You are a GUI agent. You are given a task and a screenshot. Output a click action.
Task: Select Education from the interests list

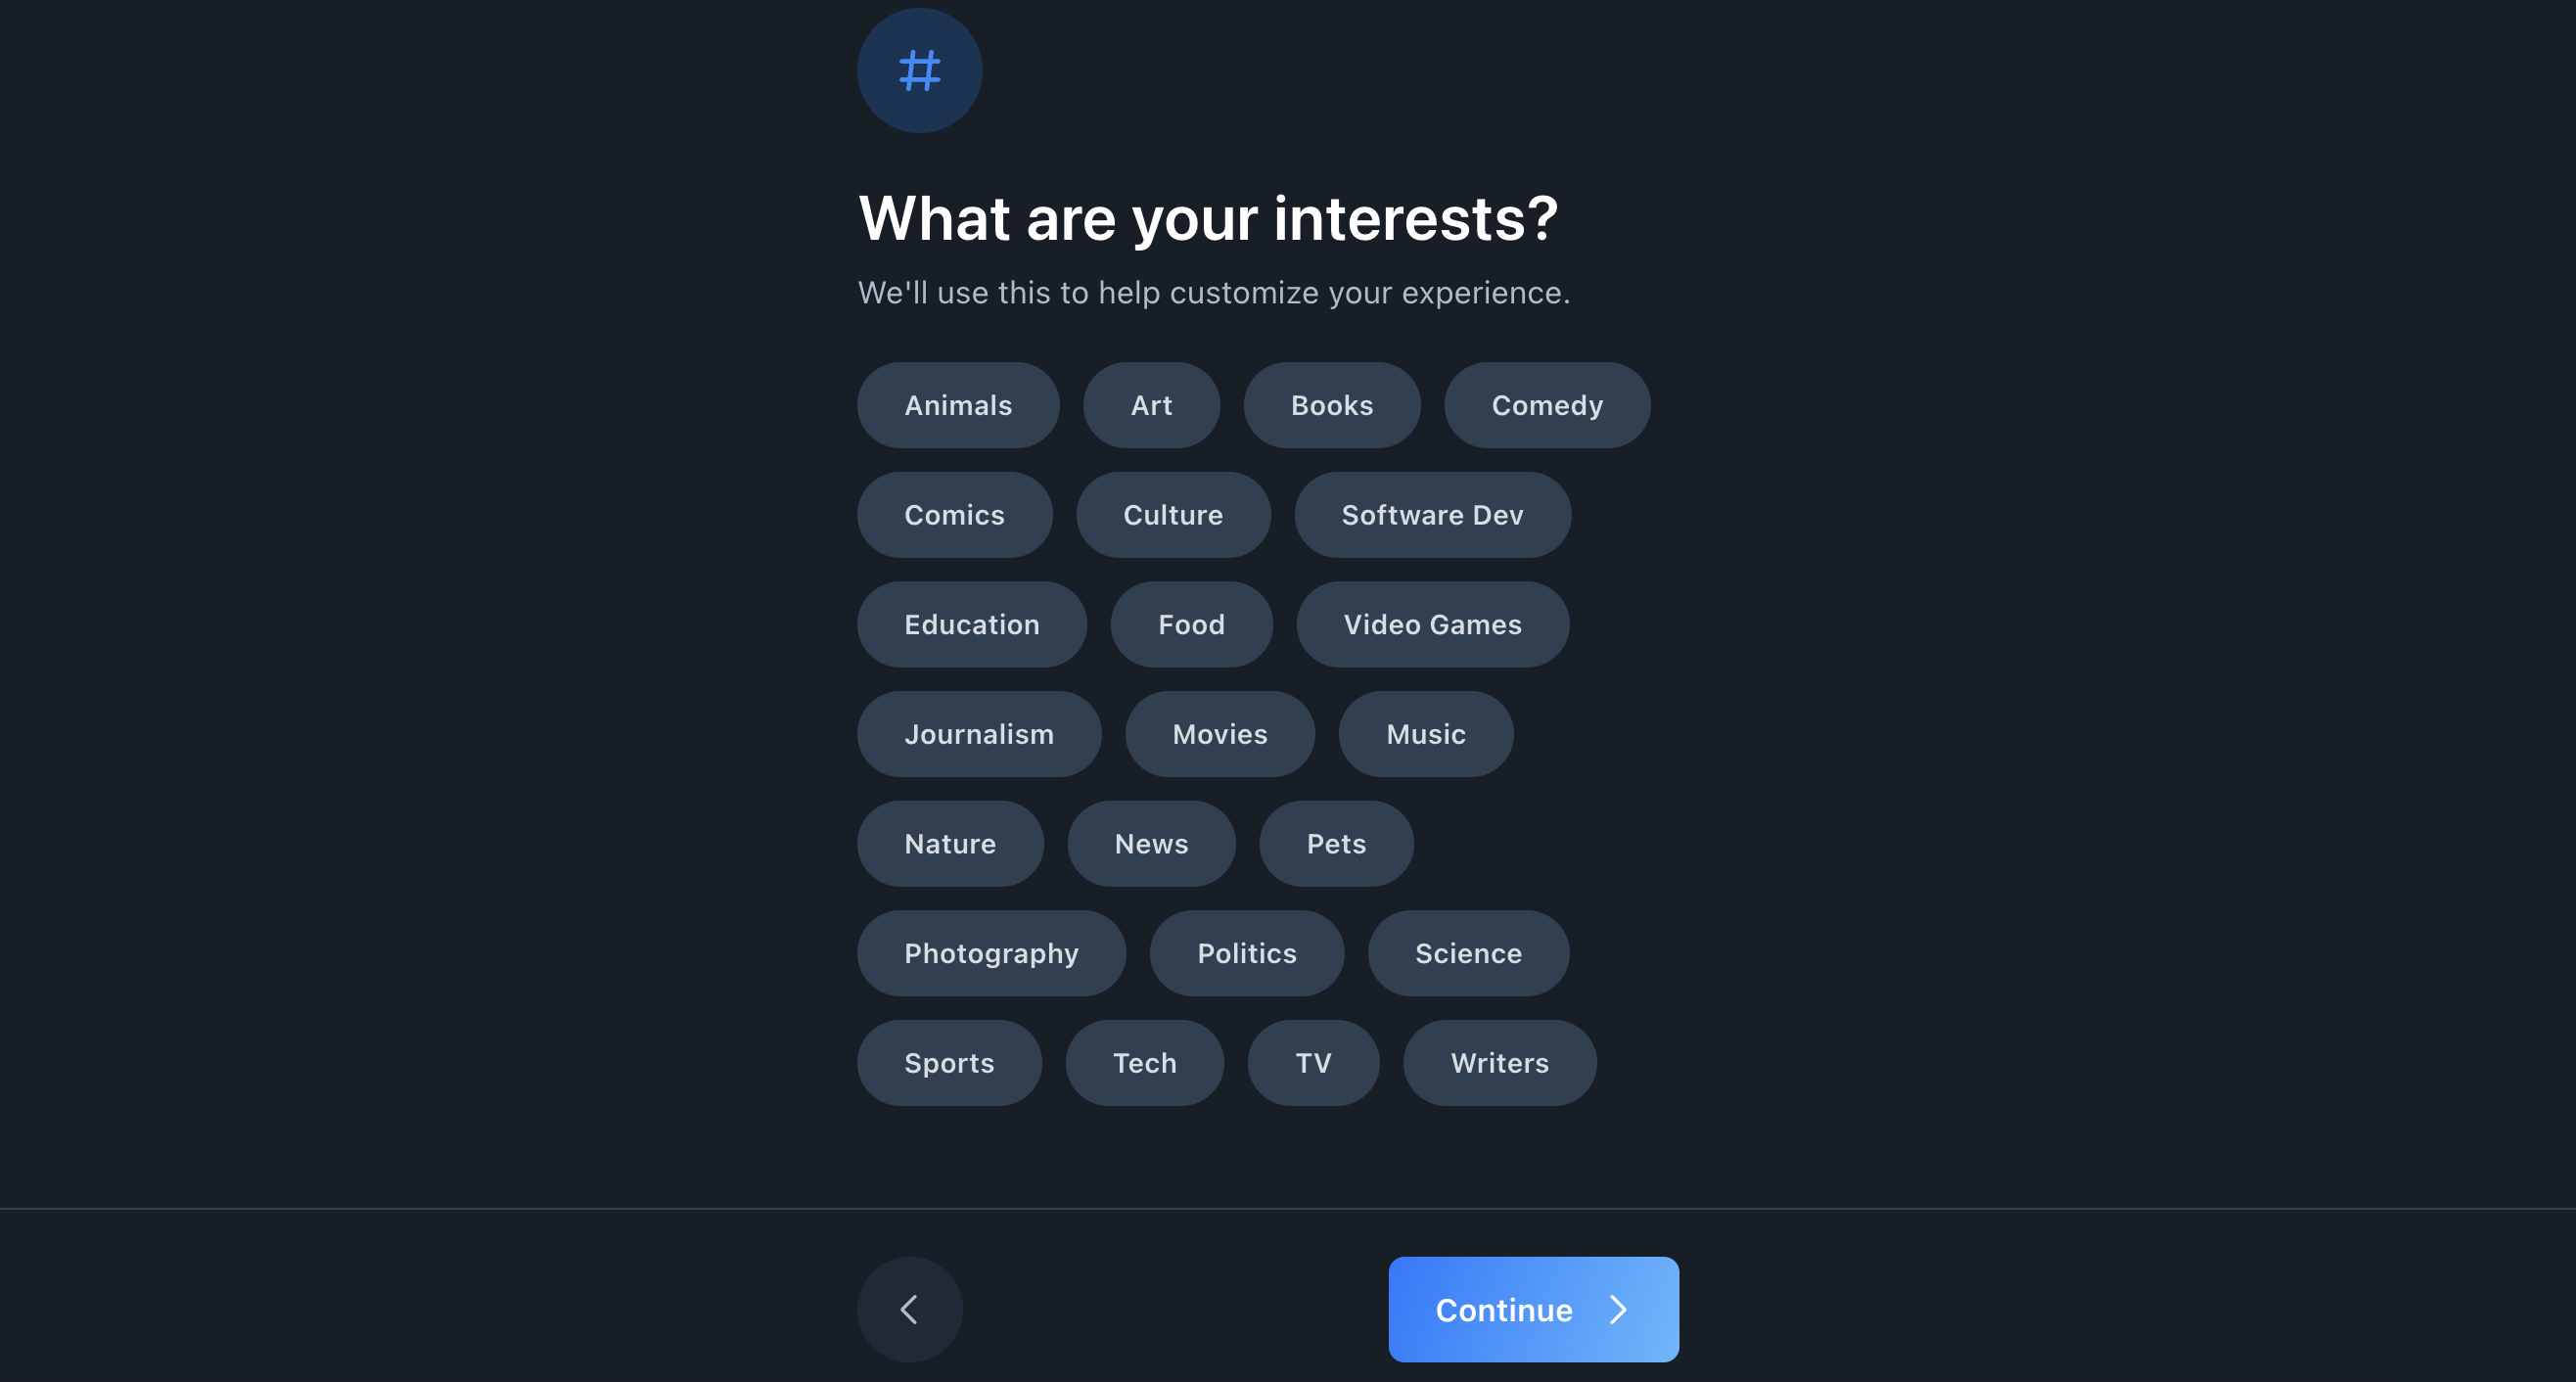(x=971, y=624)
